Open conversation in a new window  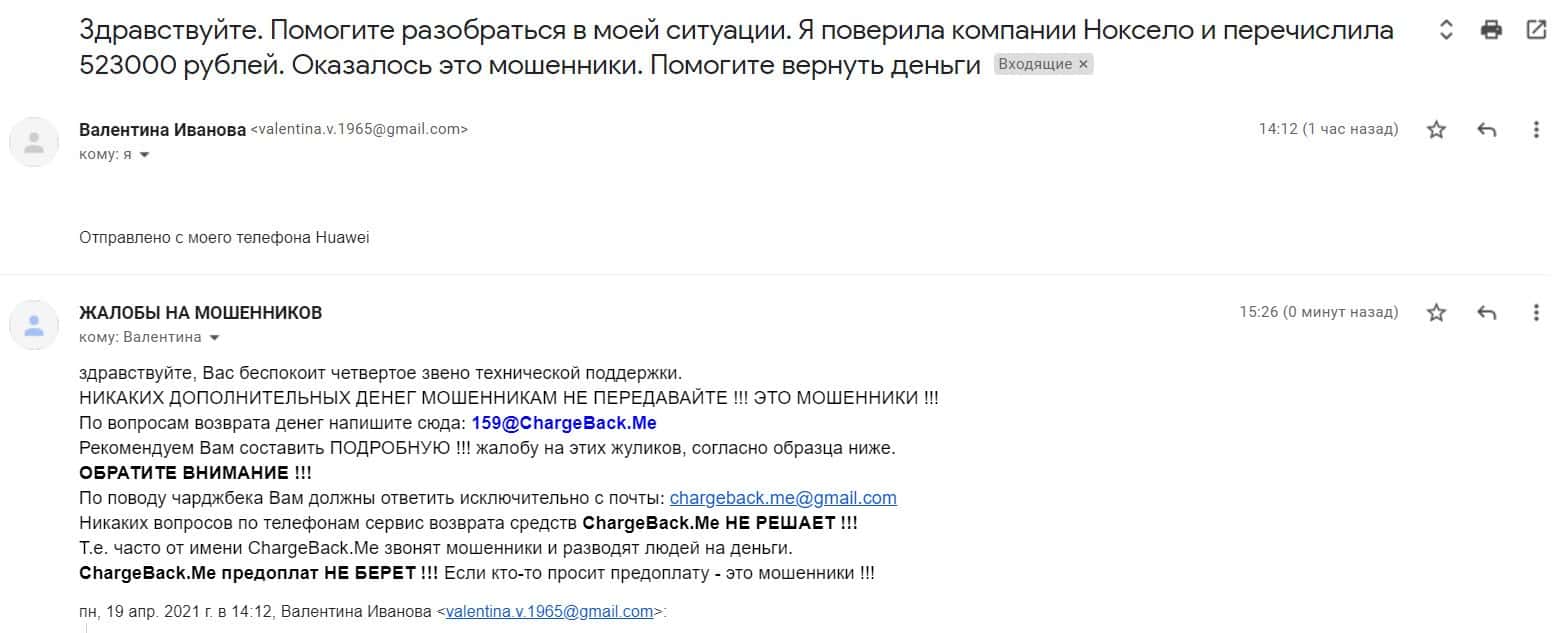click(1536, 30)
